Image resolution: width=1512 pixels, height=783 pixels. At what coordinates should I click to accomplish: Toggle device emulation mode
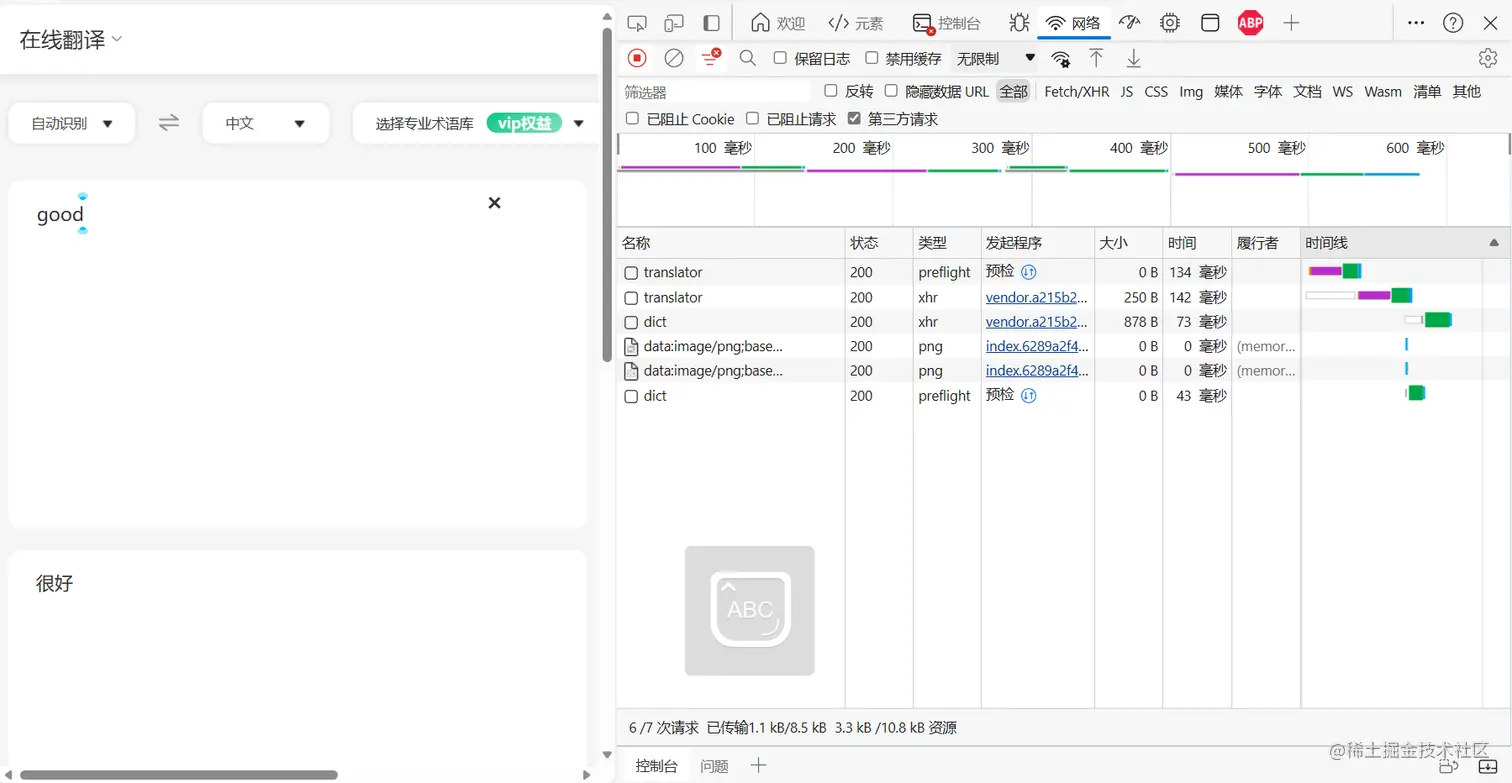click(674, 23)
